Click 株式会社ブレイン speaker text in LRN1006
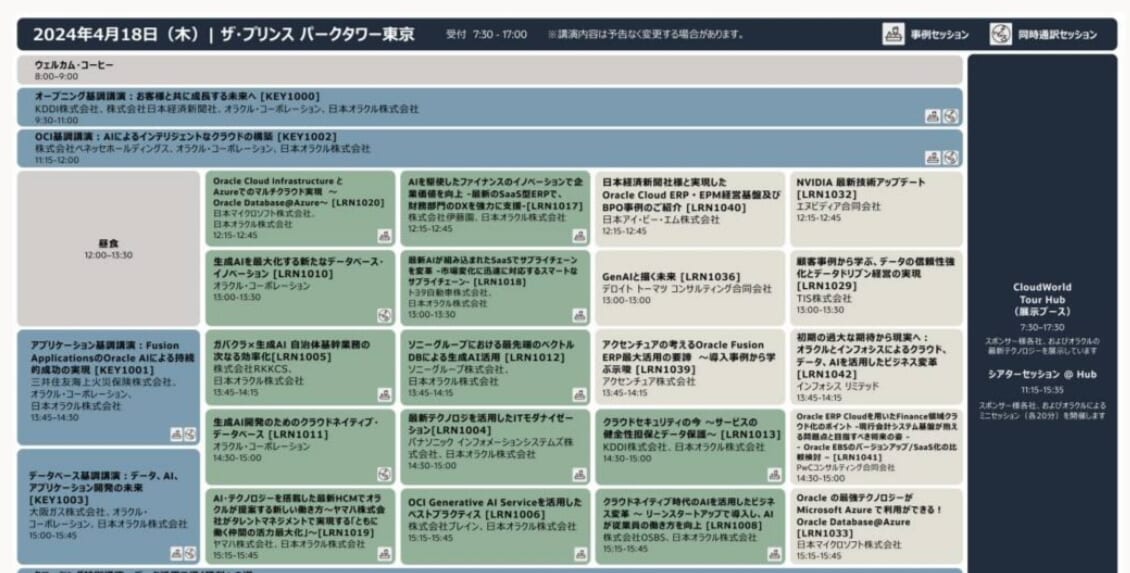This screenshot has height=573, width=1130. (x=443, y=527)
